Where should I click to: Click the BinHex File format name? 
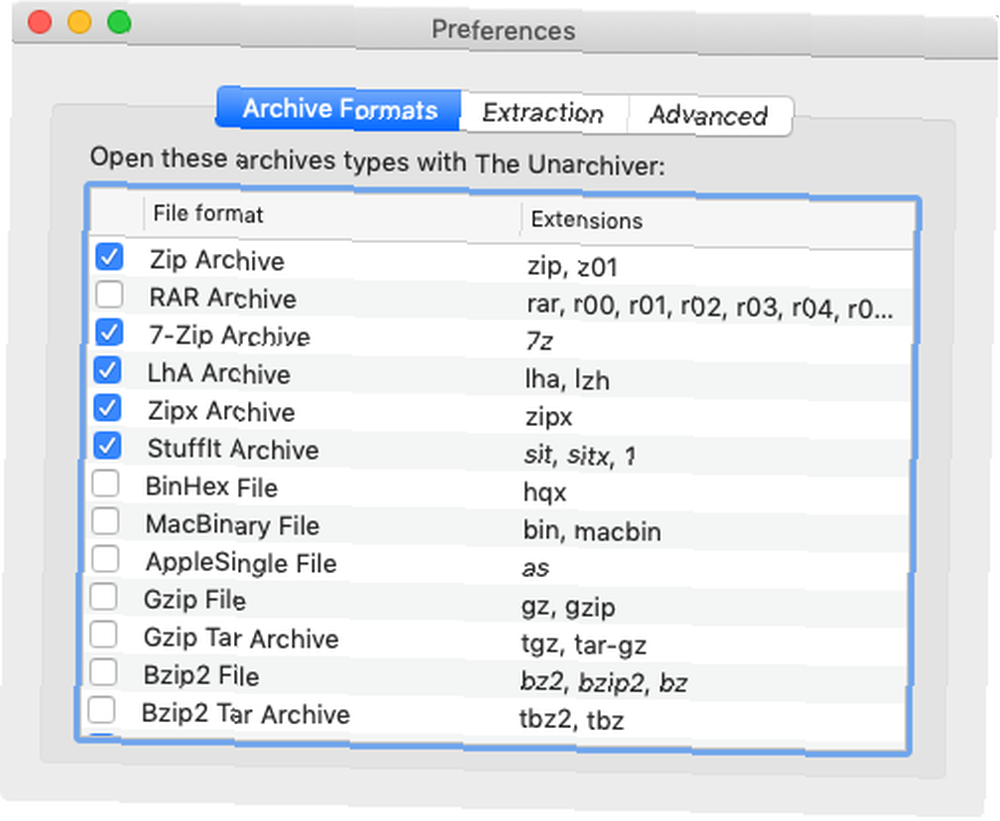(x=212, y=487)
